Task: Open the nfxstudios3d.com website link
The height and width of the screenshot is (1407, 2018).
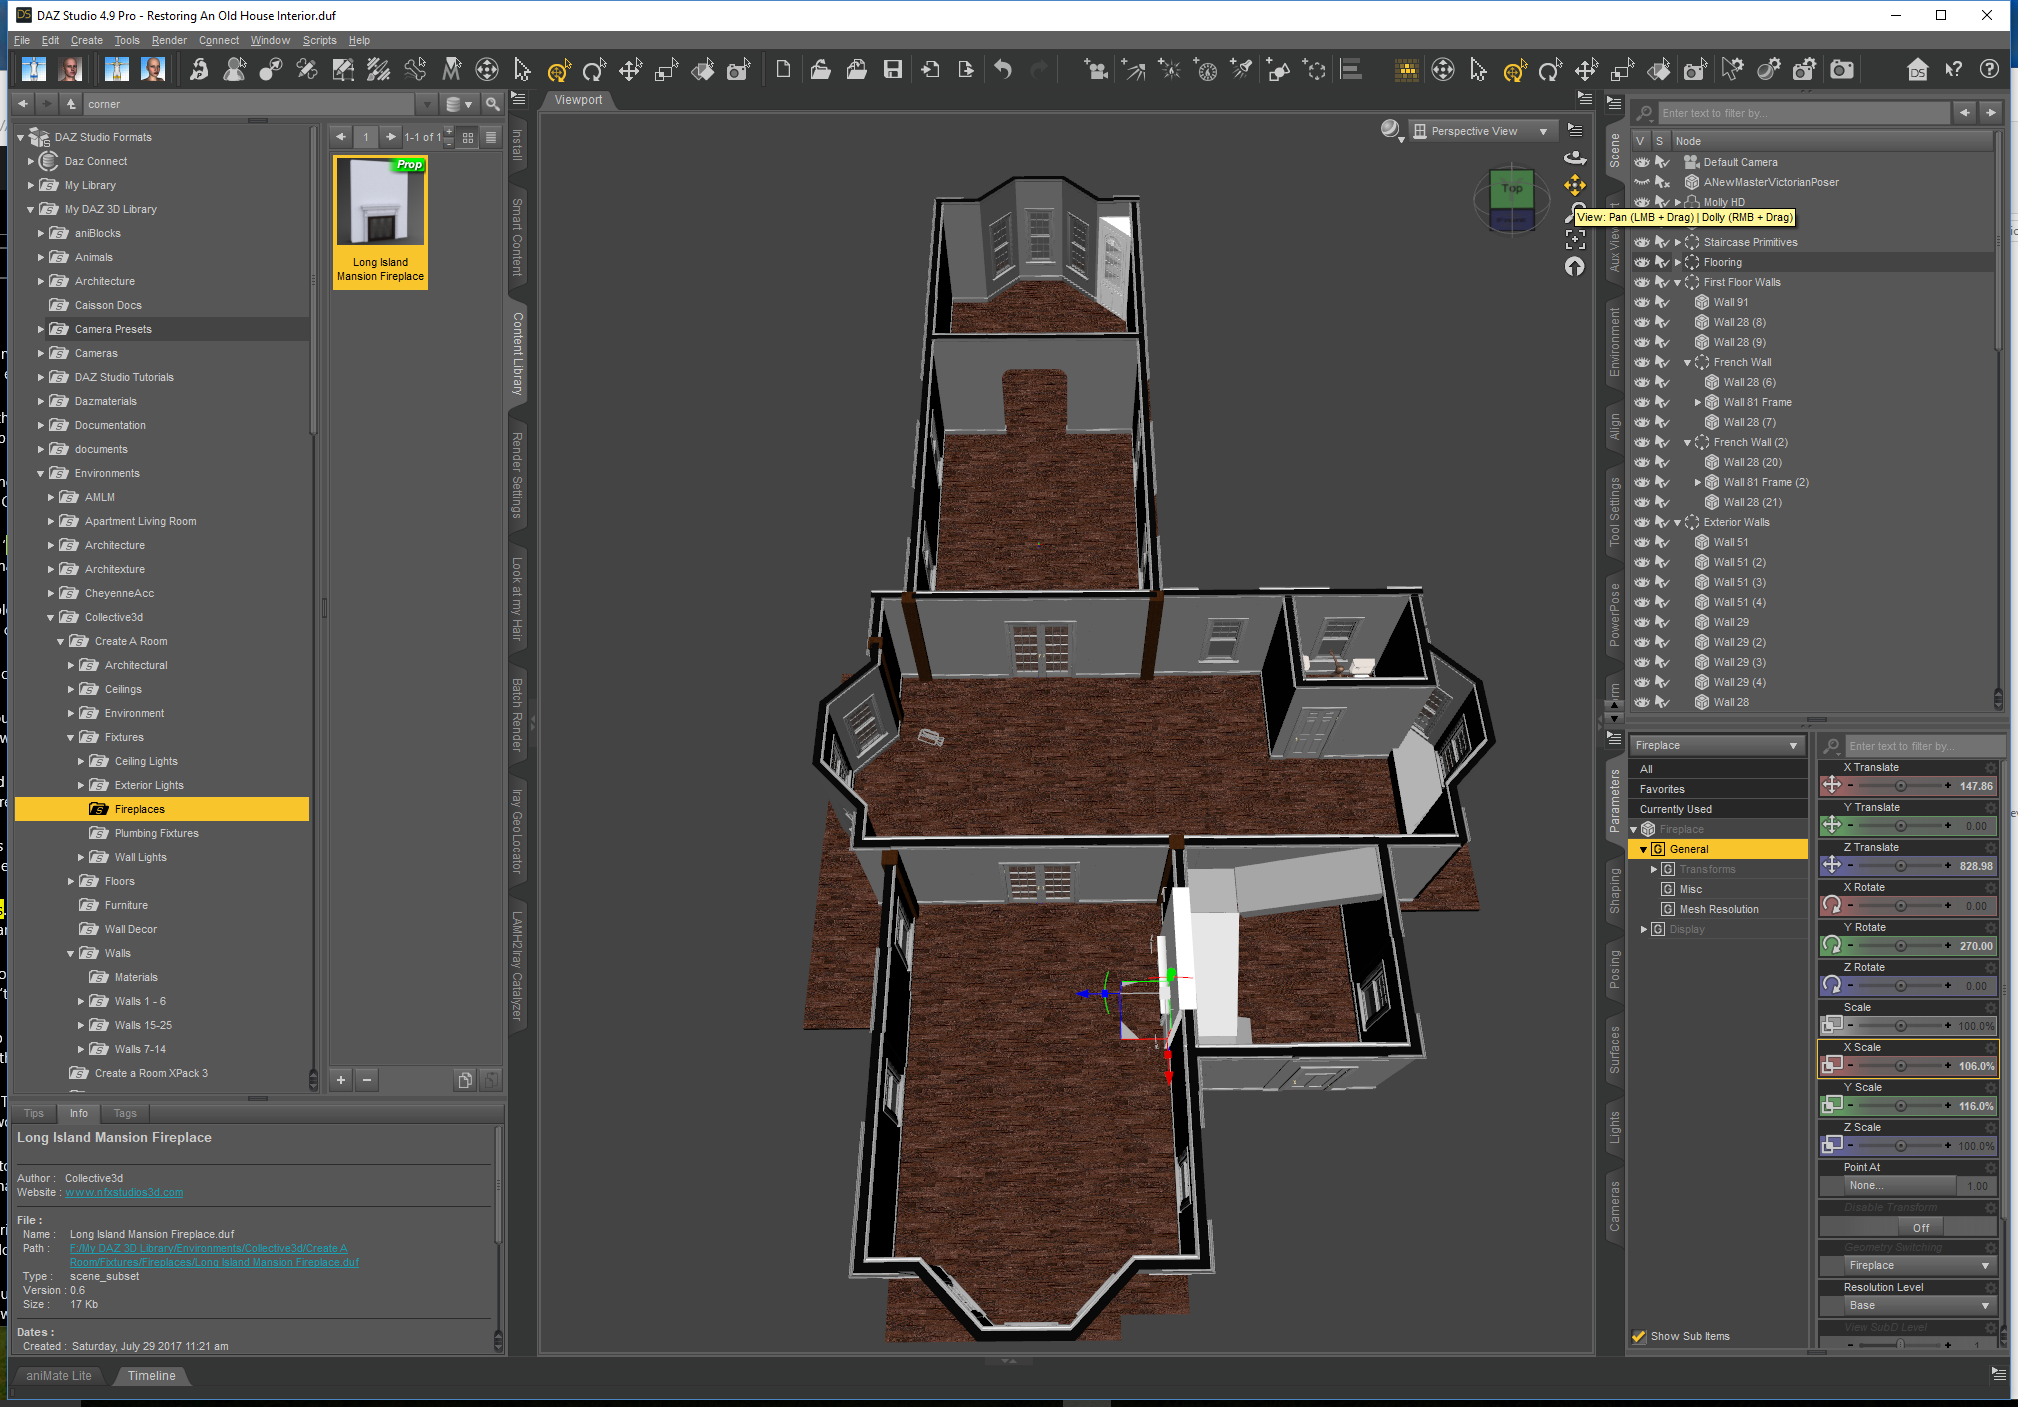Action: pos(124,1192)
